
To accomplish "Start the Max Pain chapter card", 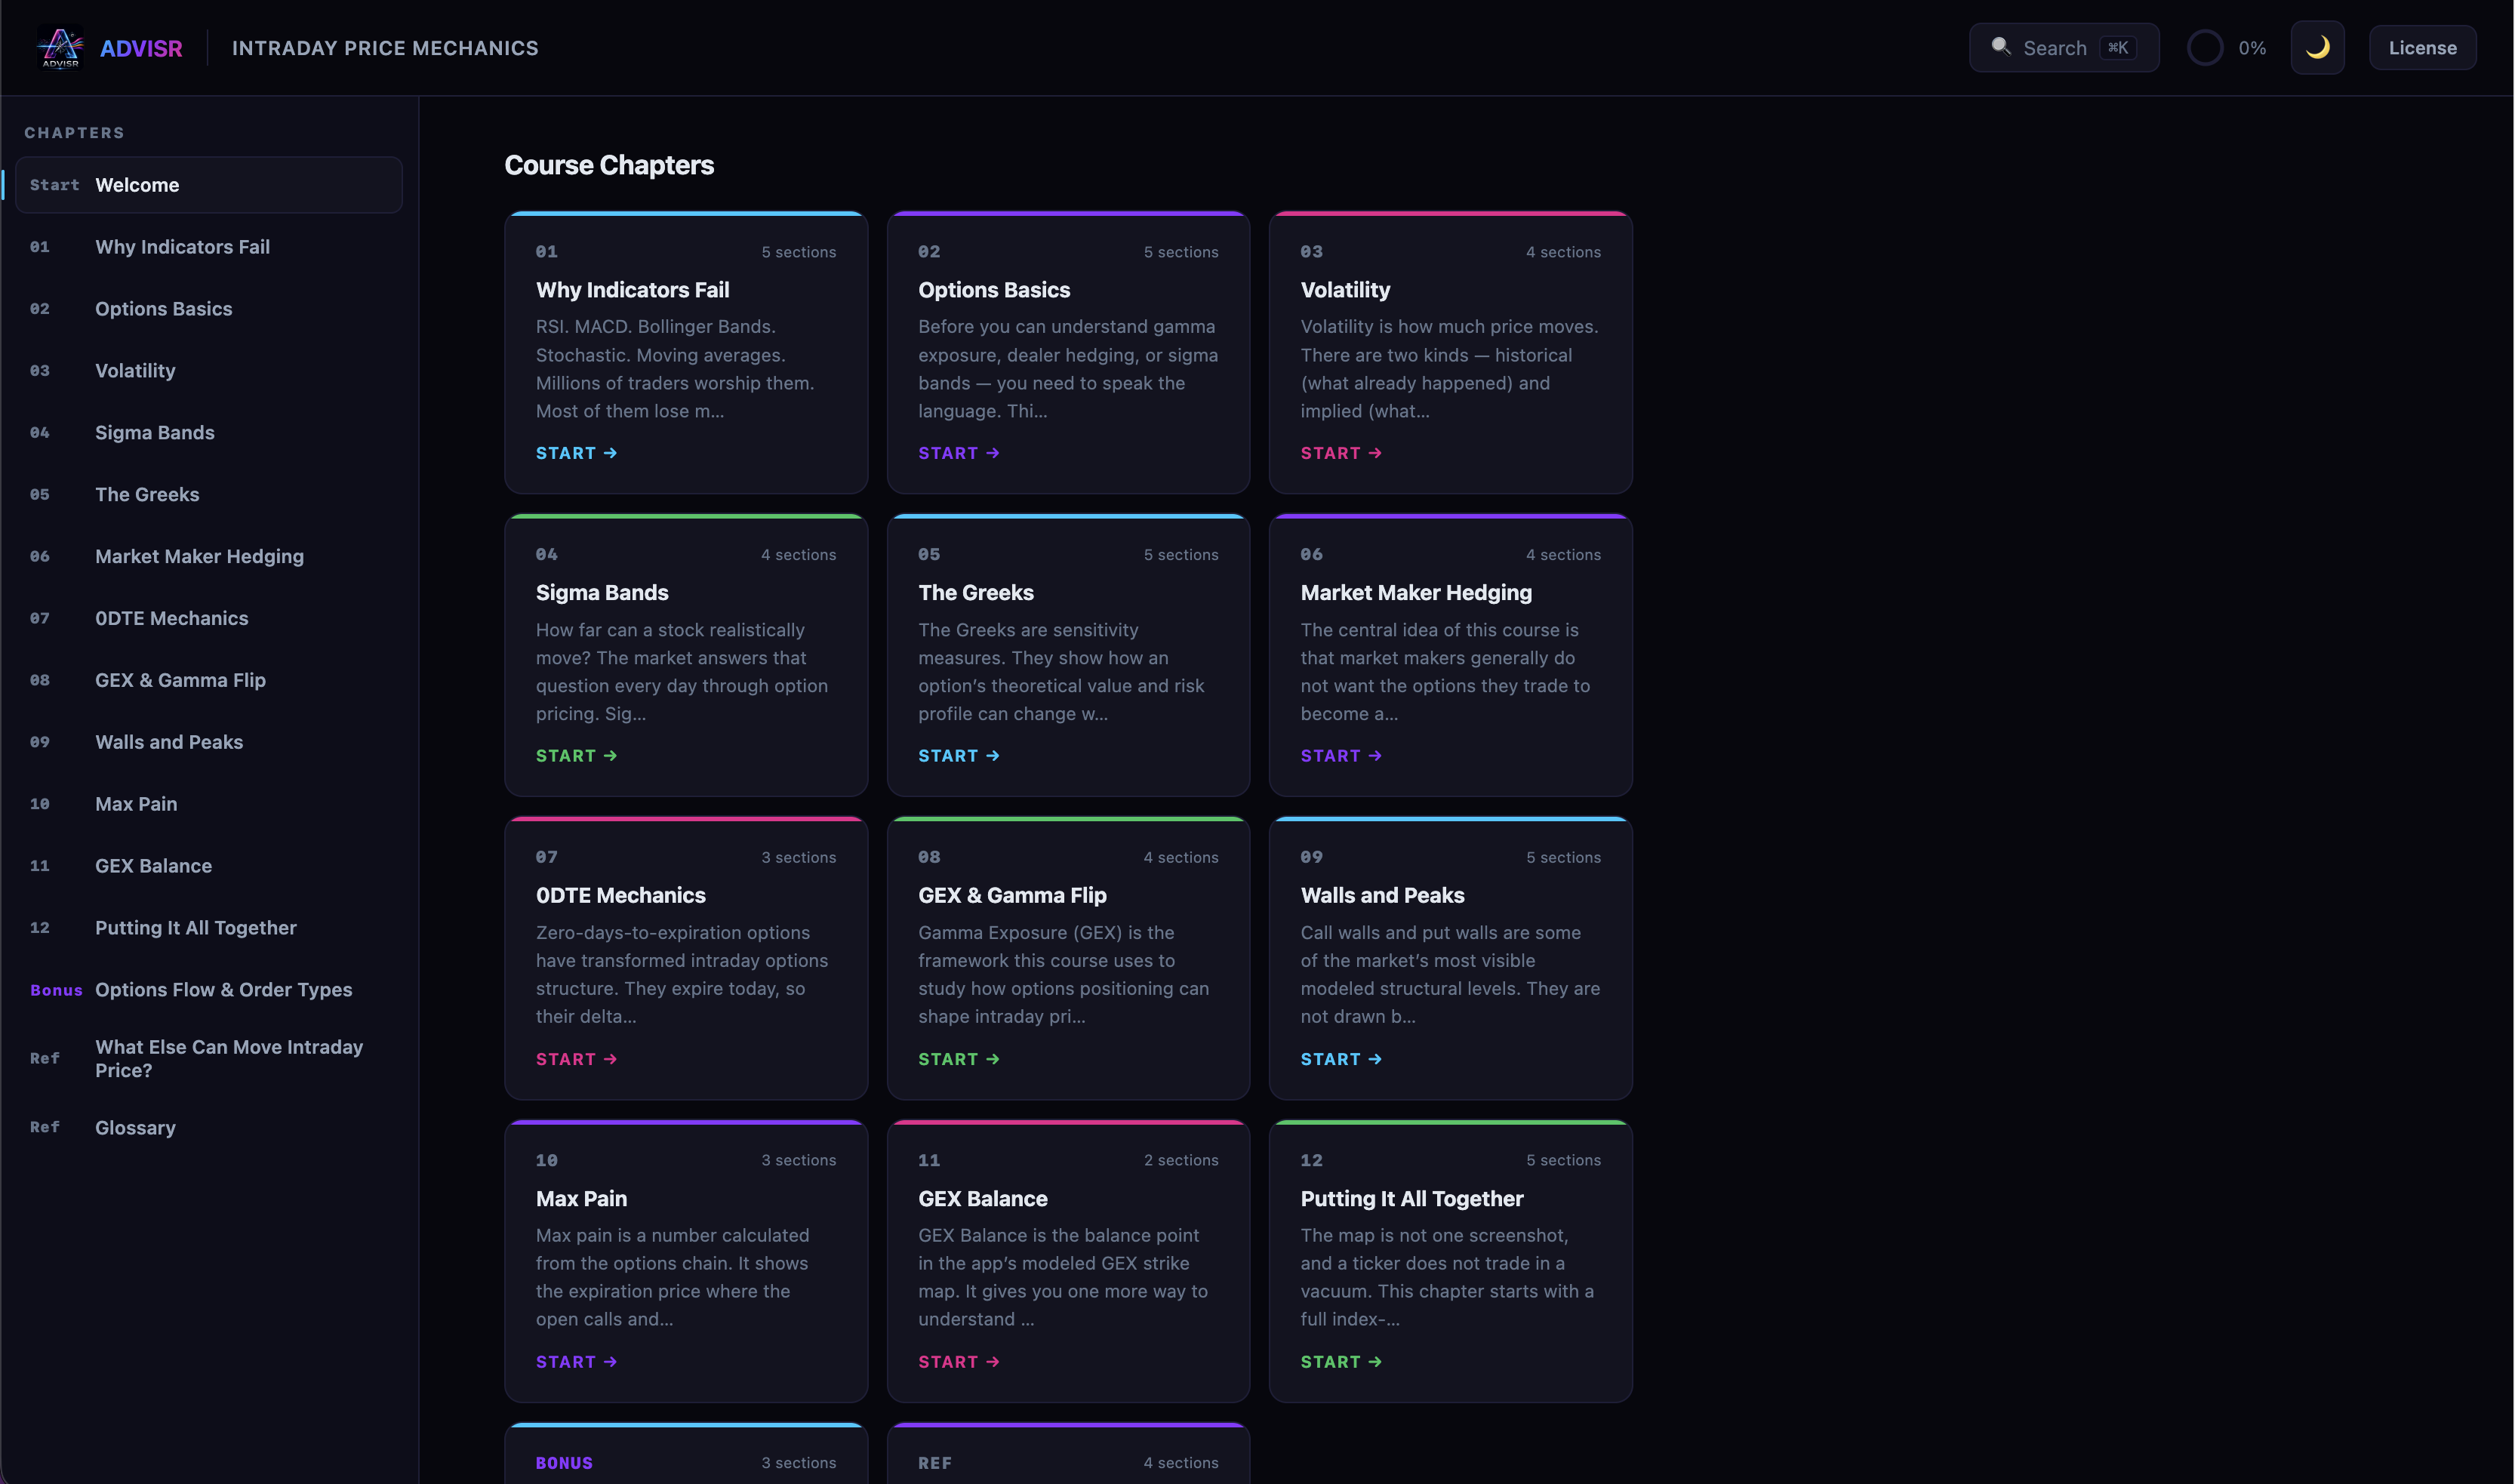I will pyautogui.click(x=576, y=1363).
